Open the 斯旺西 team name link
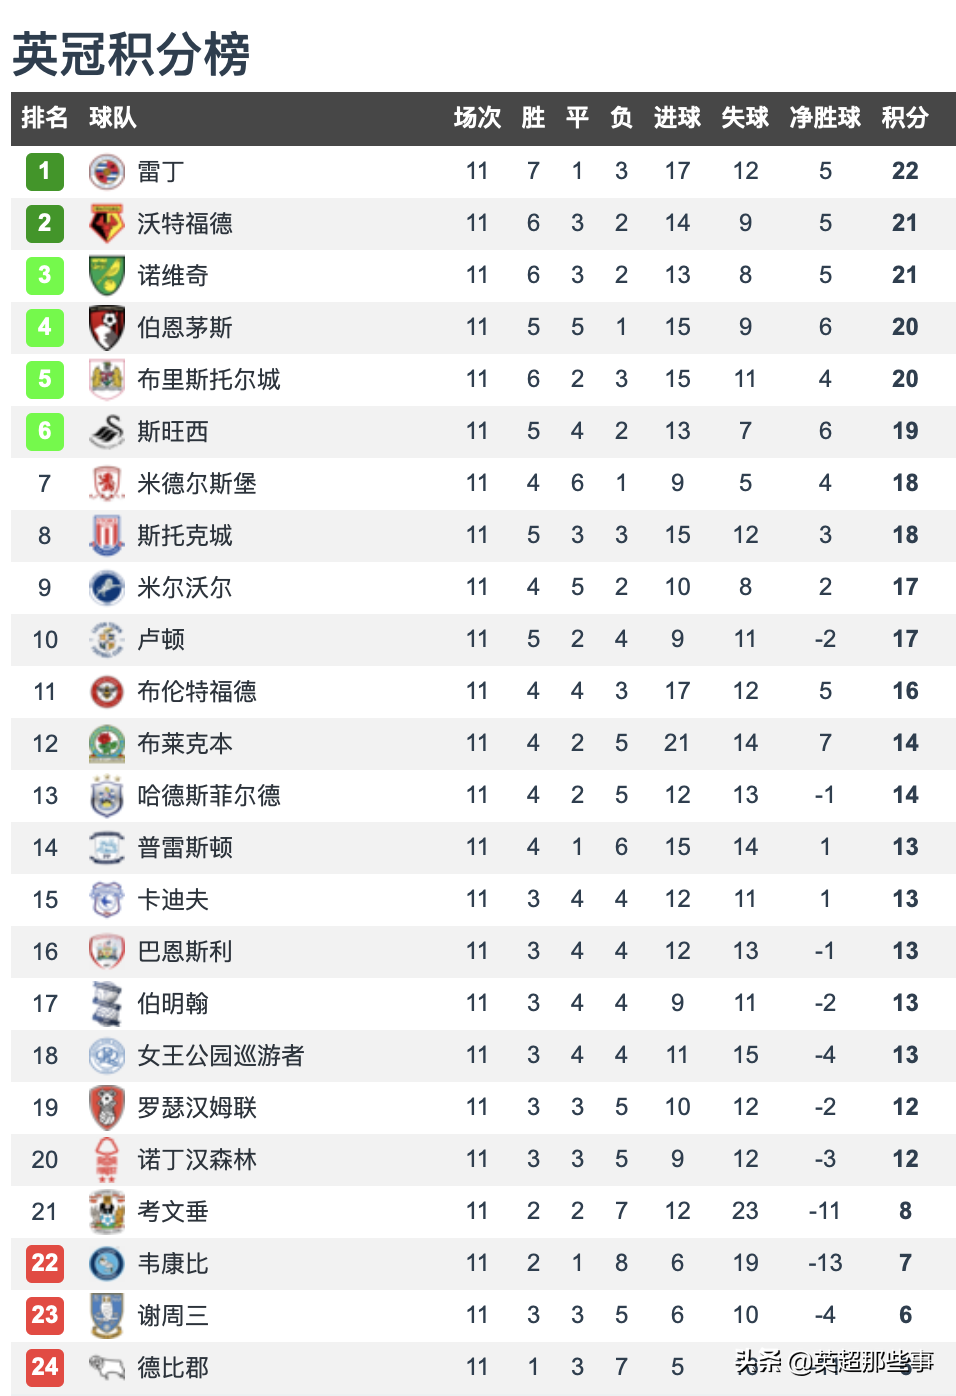The width and height of the screenshot is (956, 1396). pos(173,432)
